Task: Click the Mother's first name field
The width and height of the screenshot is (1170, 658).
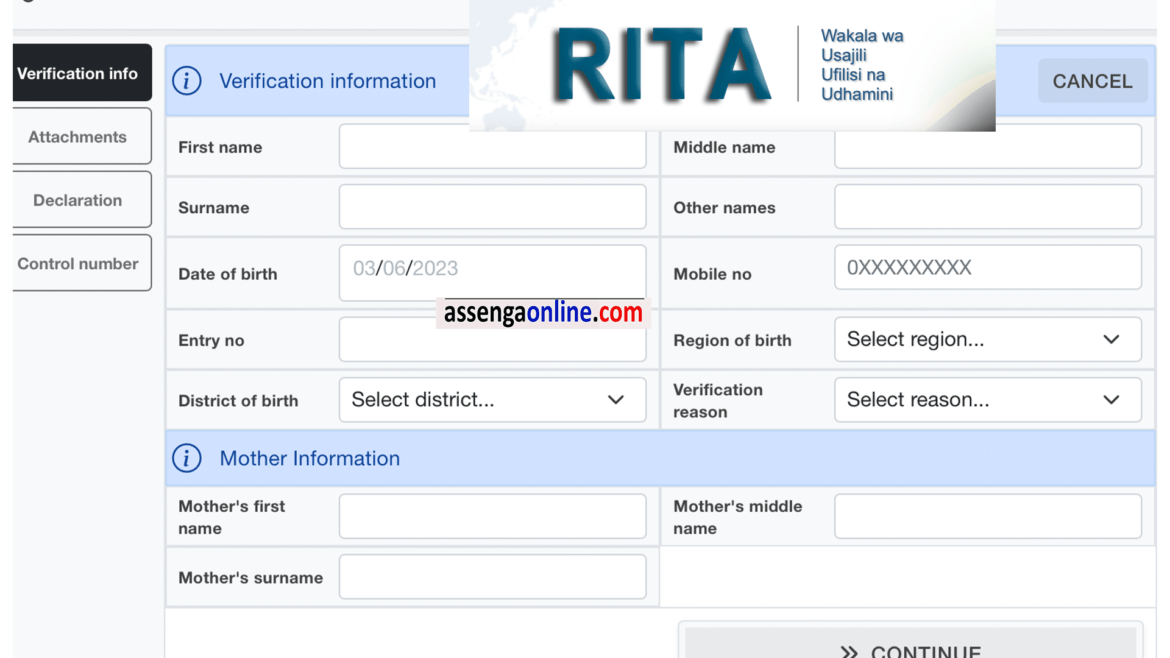Action: (x=492, y=517)
